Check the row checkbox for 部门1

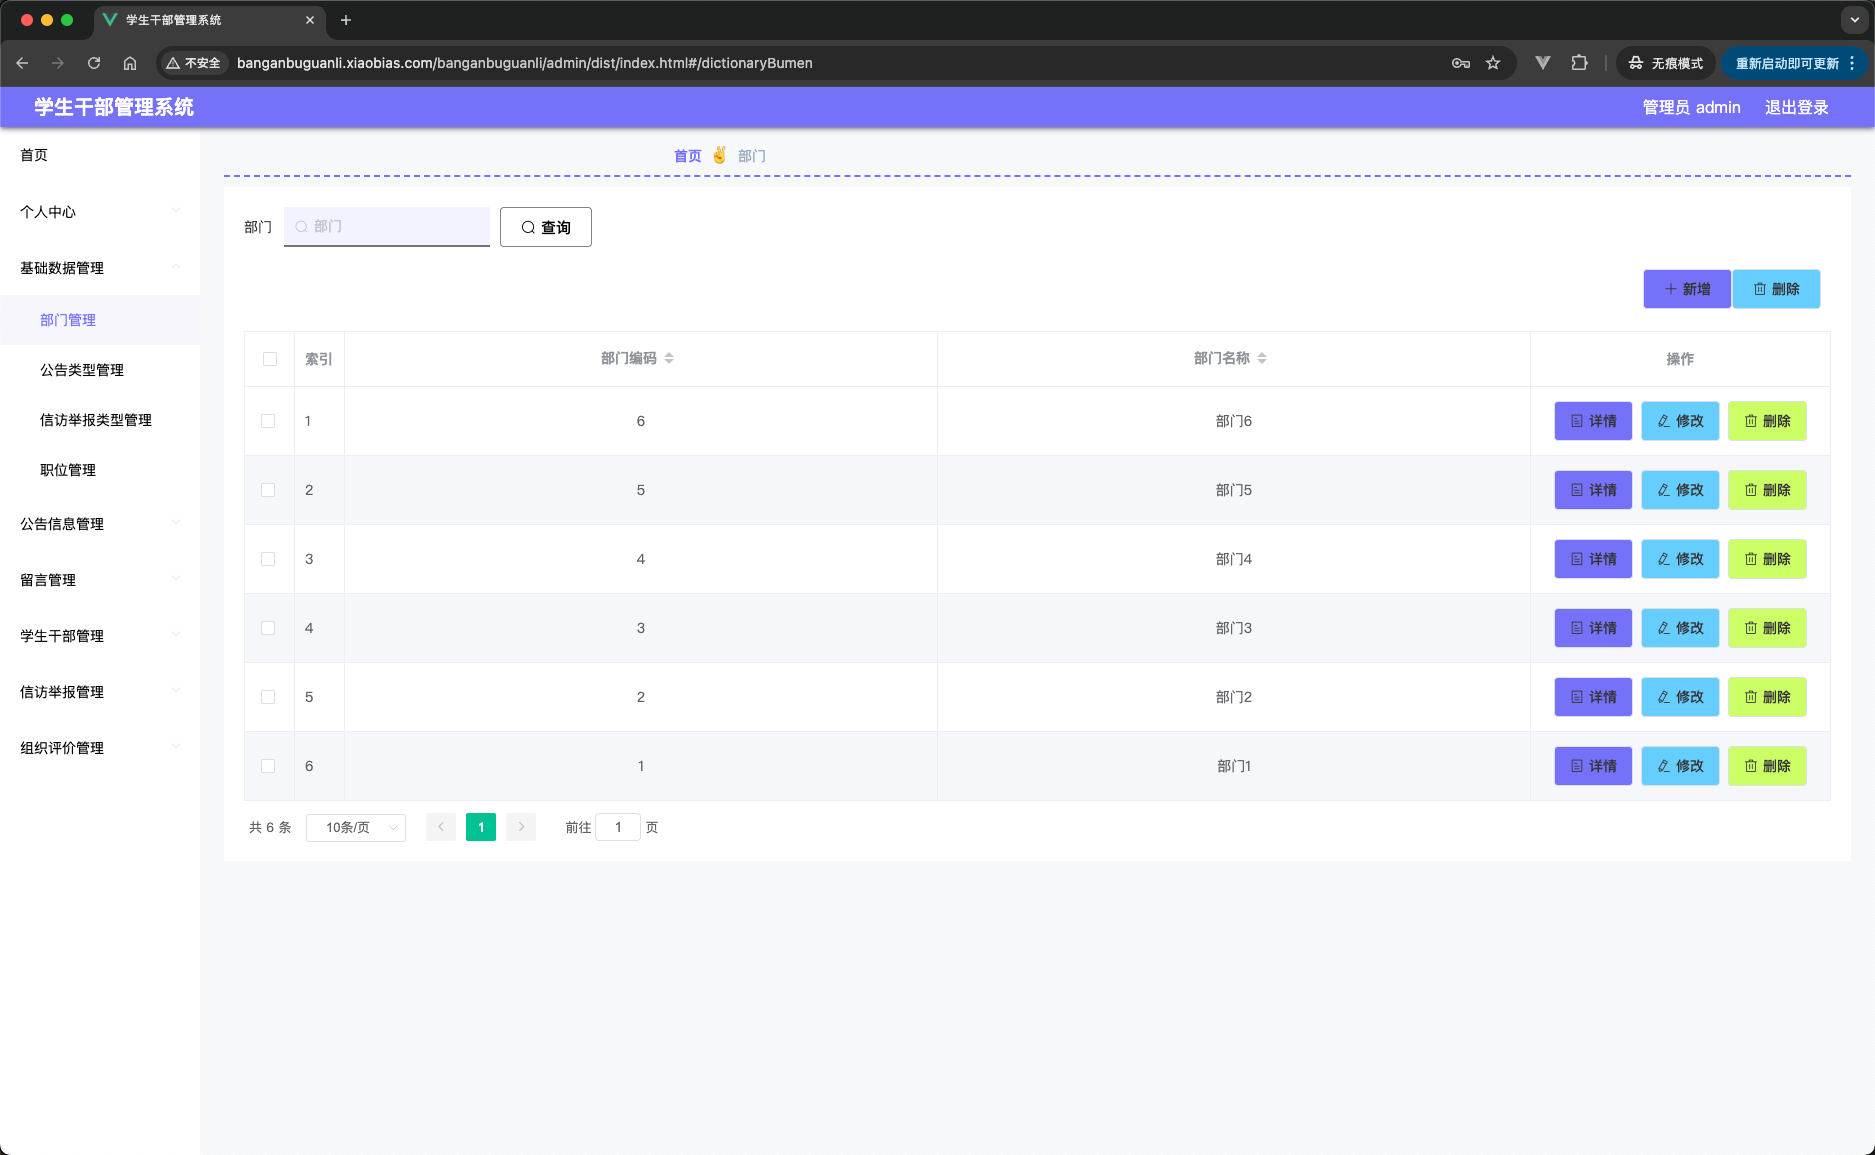pyautogui.click(x=268, y=766)
